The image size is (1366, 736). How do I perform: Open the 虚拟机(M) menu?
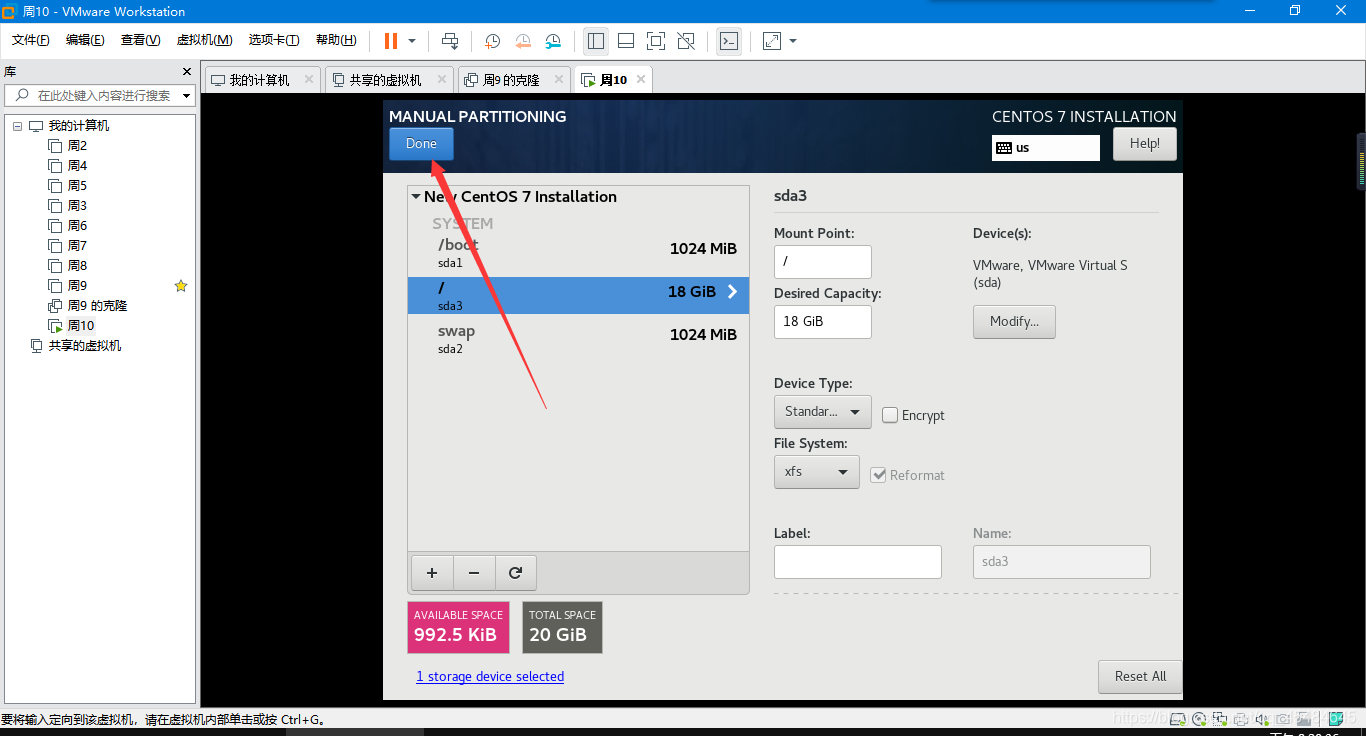pos(204,40)
